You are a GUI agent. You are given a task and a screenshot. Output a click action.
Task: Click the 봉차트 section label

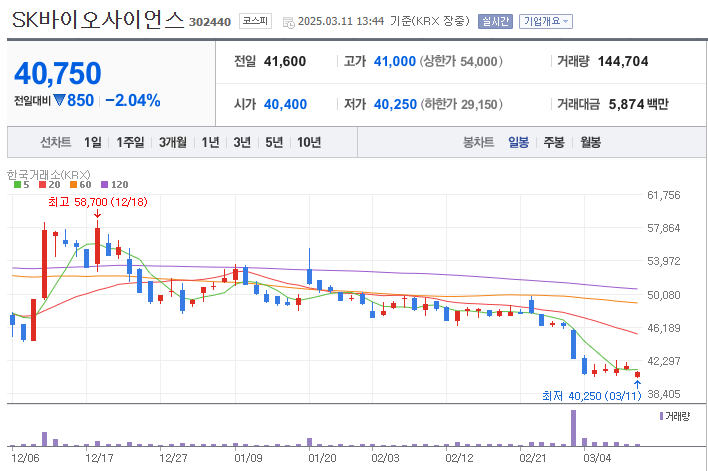[478, 142]
